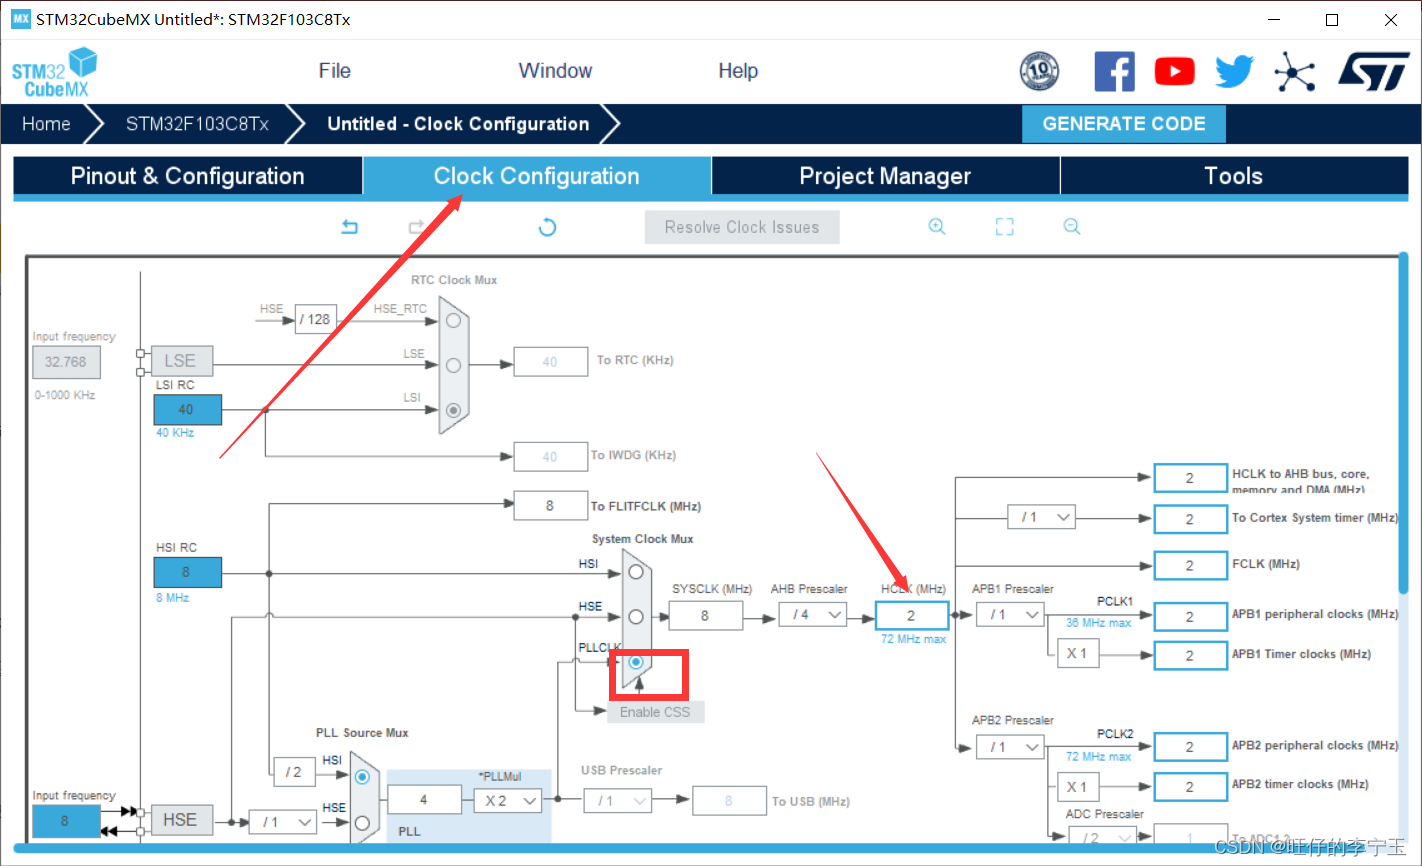Click Resolve Clock Issues button

(x=742, y=227)
